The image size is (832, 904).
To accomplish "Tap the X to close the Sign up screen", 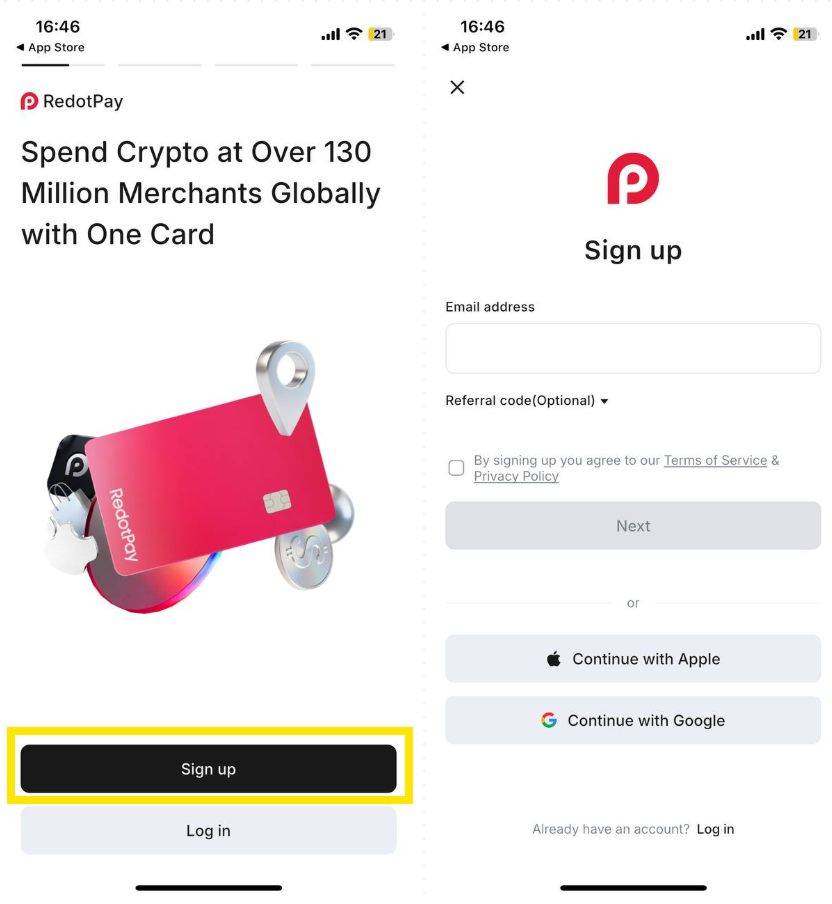I will [x=457, y=88].
